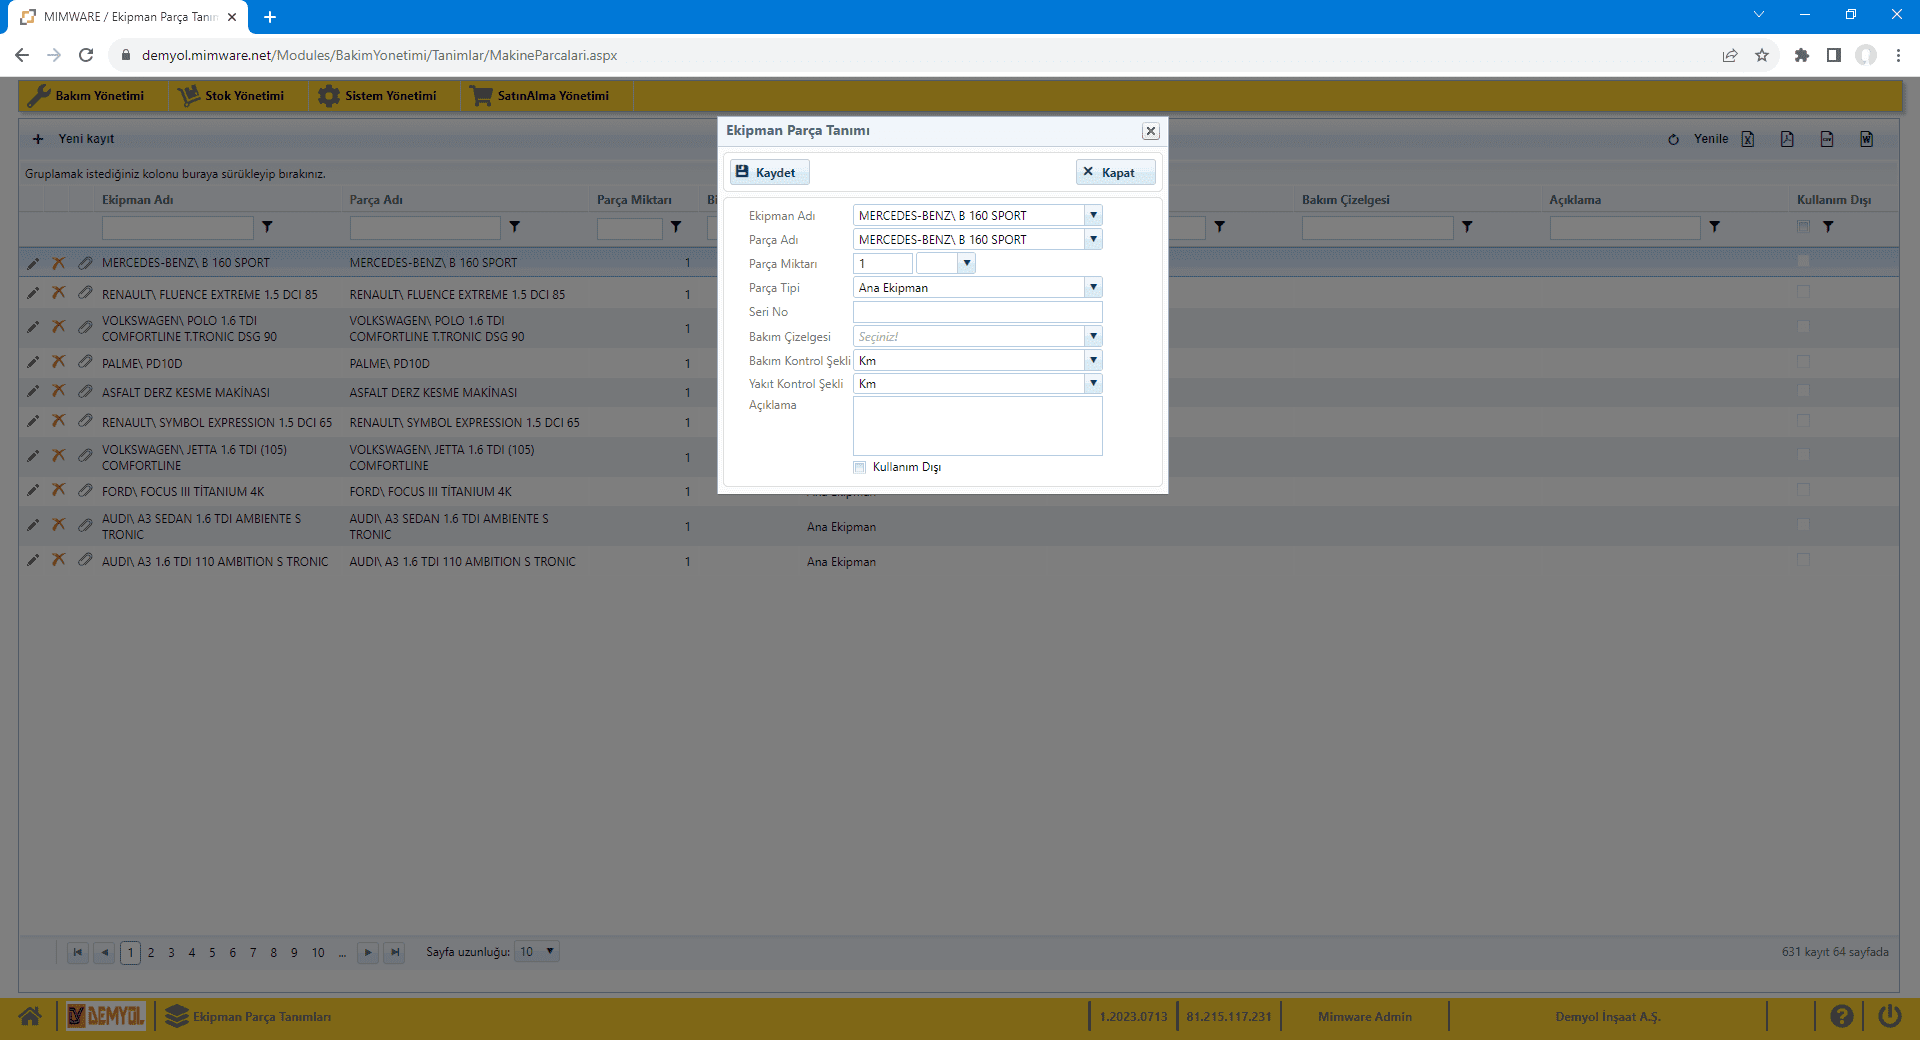
Task: Click edit pencil for PALME\ PD10D row
Action: pyautogui.click(x=33, y=363)
